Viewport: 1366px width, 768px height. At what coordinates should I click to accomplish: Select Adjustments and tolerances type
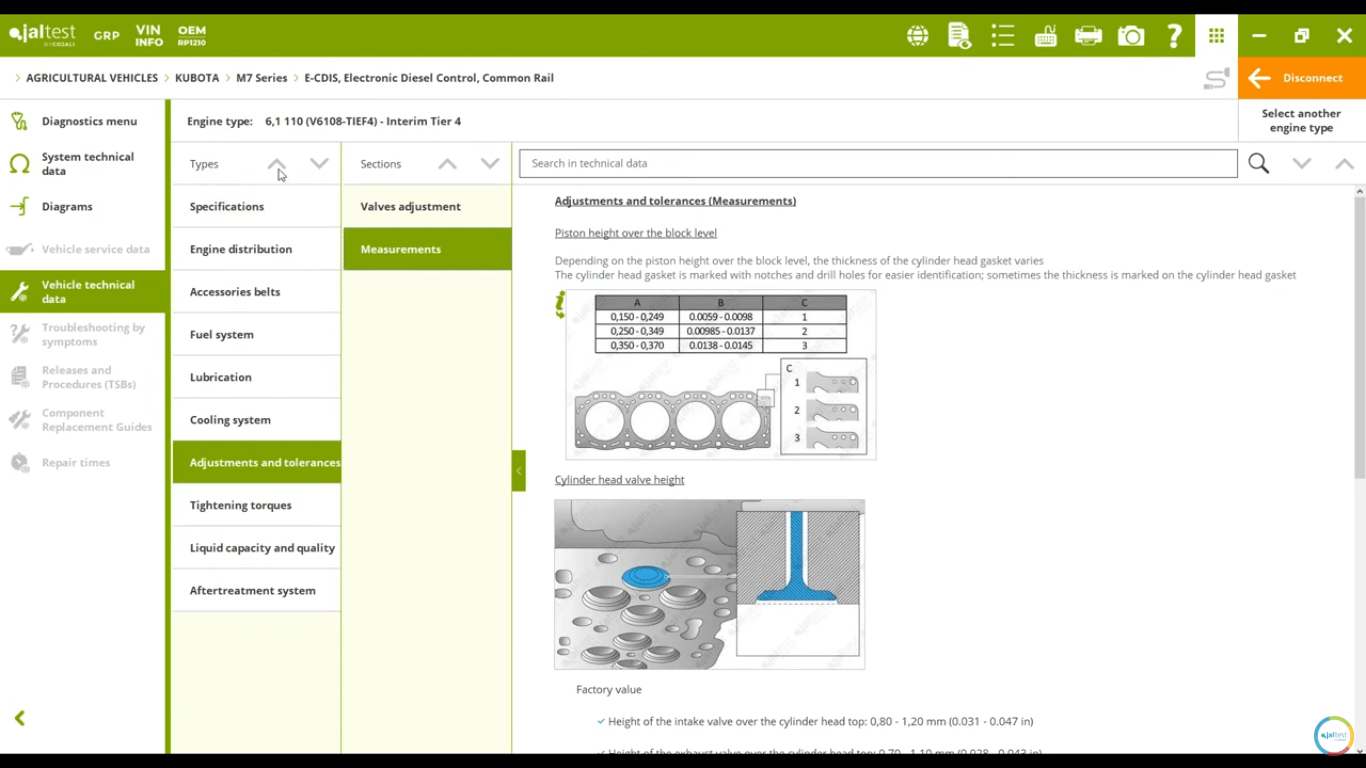(256, 463)
